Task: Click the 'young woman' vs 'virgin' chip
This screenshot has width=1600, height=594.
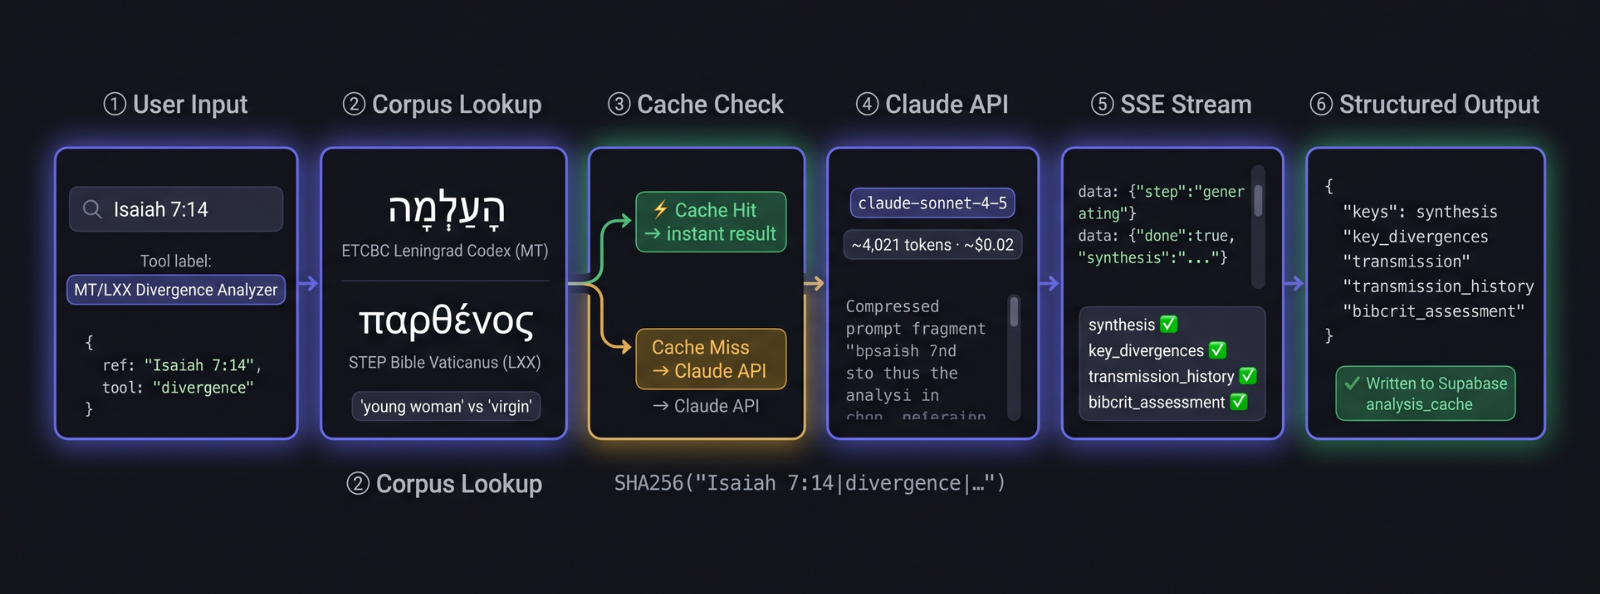Action: 446,406
